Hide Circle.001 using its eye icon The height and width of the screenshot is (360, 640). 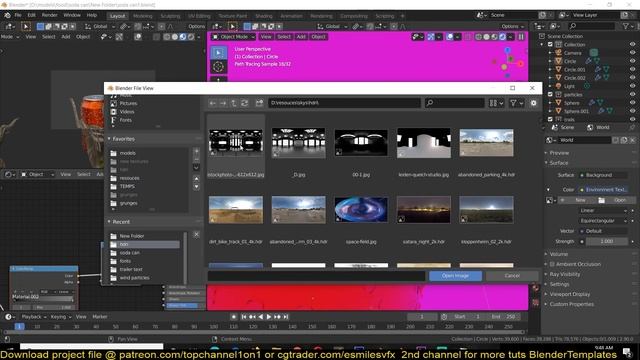(x=633, y=69)
